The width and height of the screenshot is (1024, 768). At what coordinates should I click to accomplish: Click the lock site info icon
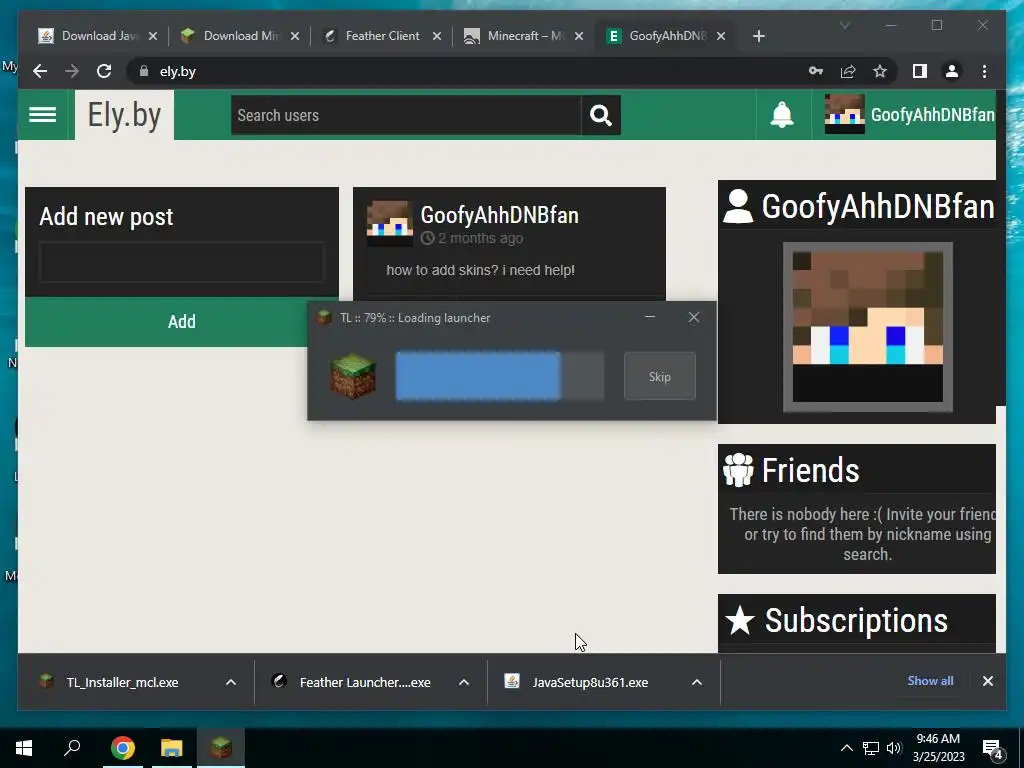144,71
